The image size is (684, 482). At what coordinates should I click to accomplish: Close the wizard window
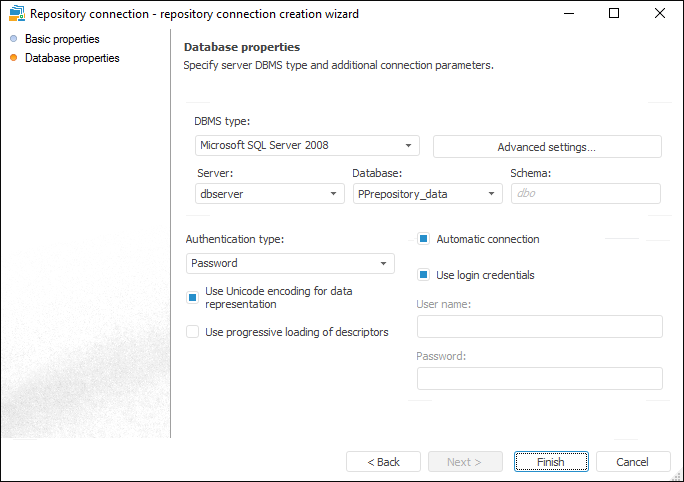[660, 14]
